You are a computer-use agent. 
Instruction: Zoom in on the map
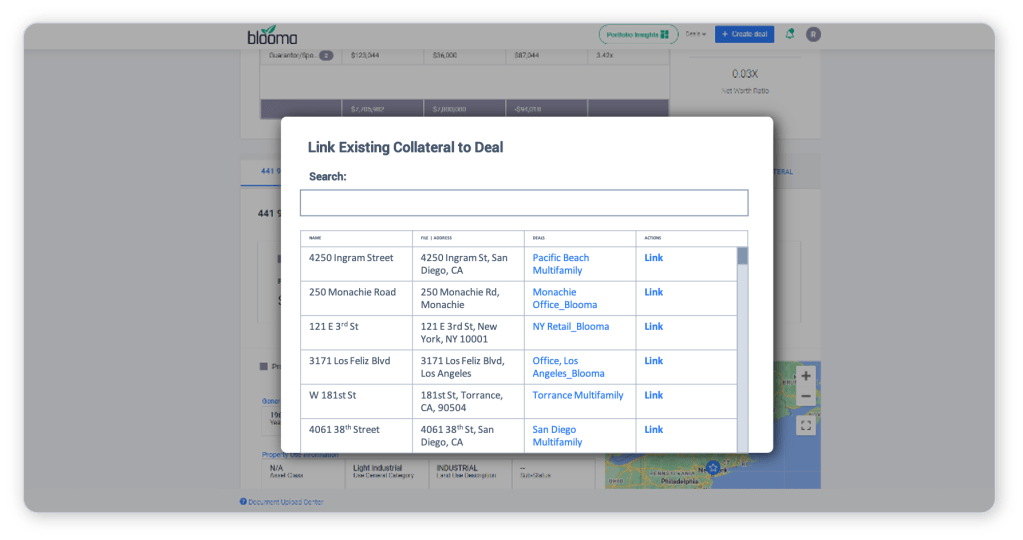click(806, 376)
